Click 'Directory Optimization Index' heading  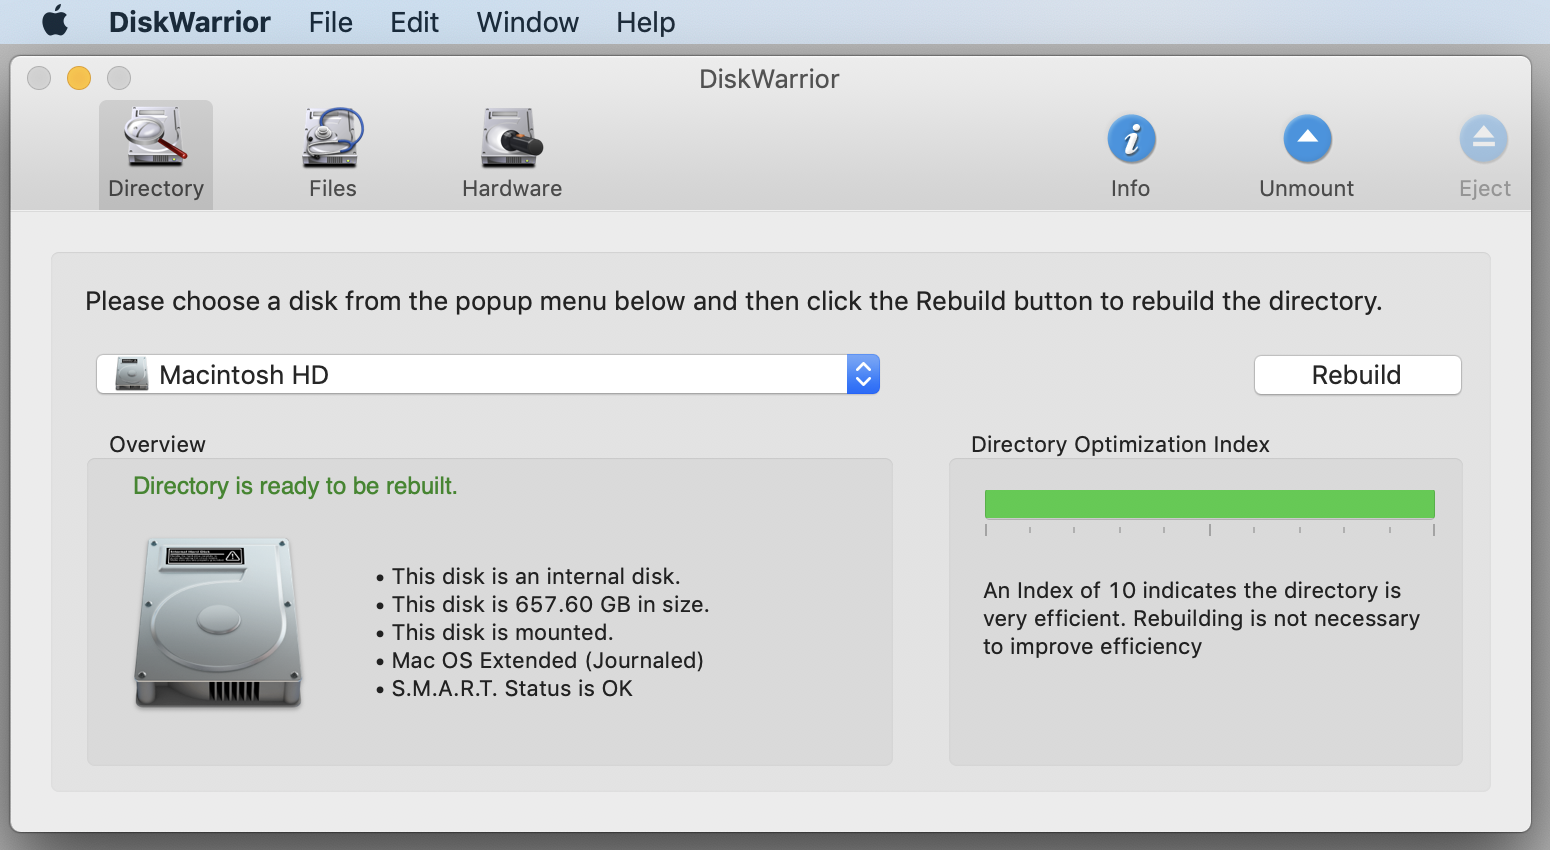coord(1120,444)
